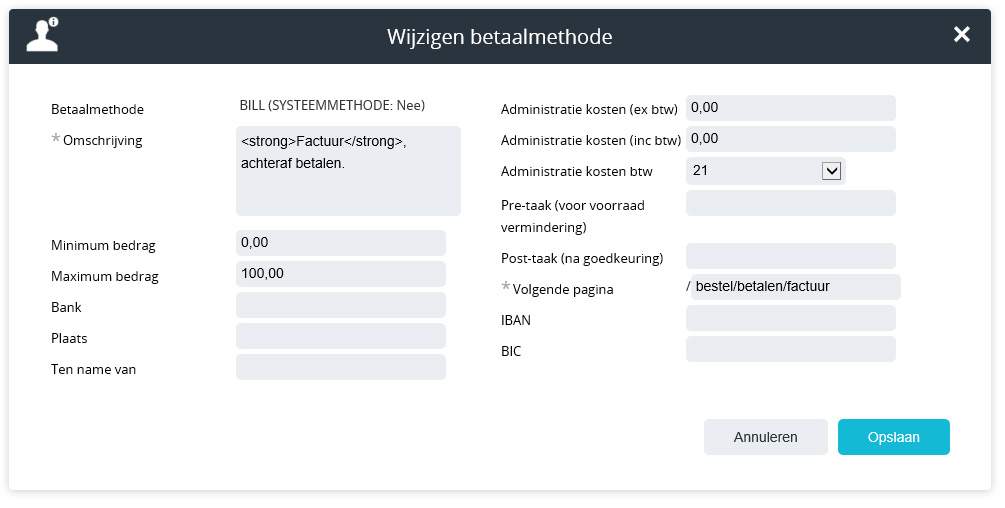
Task: Select the BIC input field
Action: point(790,349)
